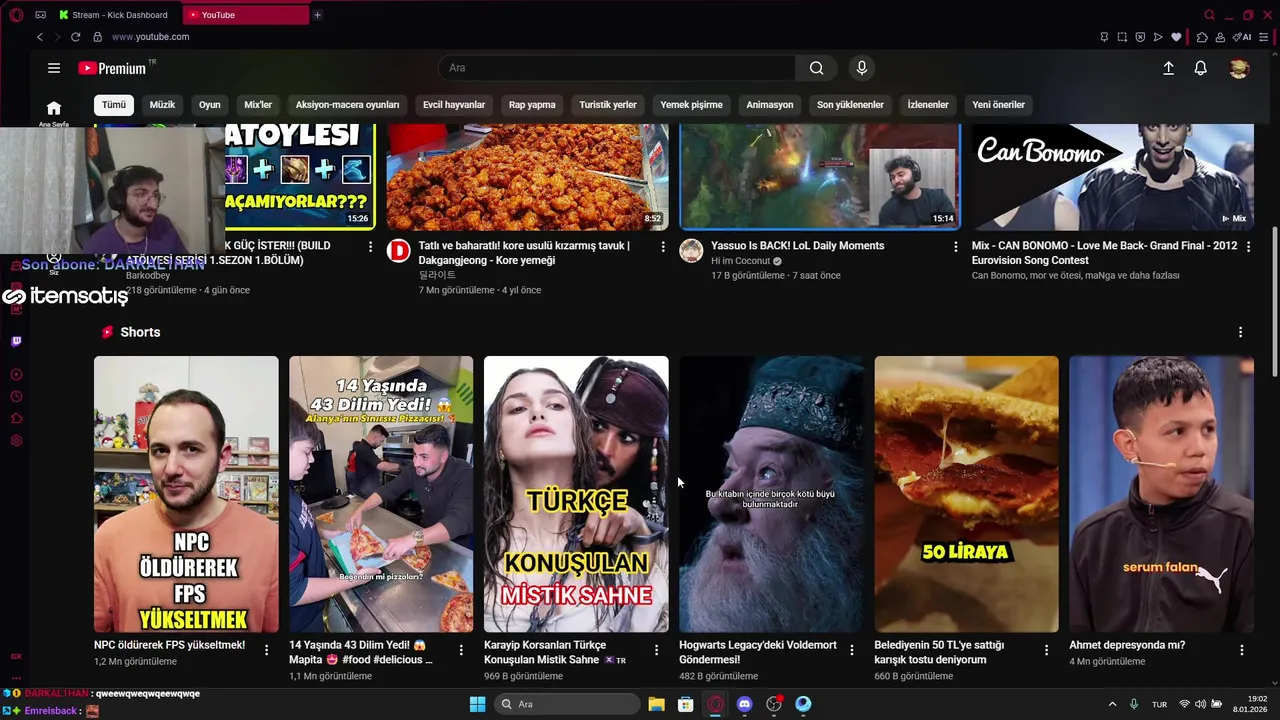
Task: Open Microsoft Store from the taskbar
Action: pyautogui.click(x=686, y=704)
